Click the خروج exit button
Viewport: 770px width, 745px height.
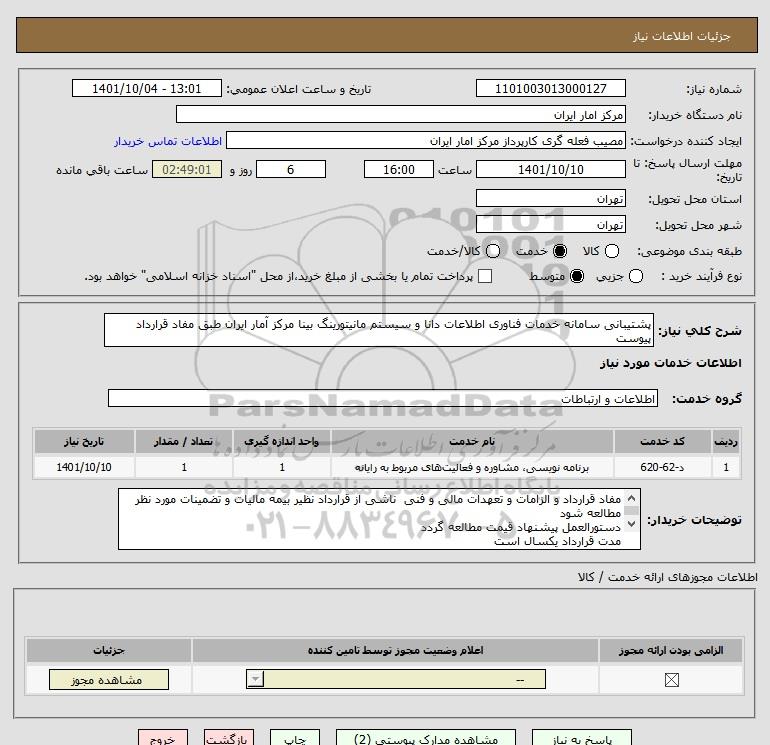point(163,738)
